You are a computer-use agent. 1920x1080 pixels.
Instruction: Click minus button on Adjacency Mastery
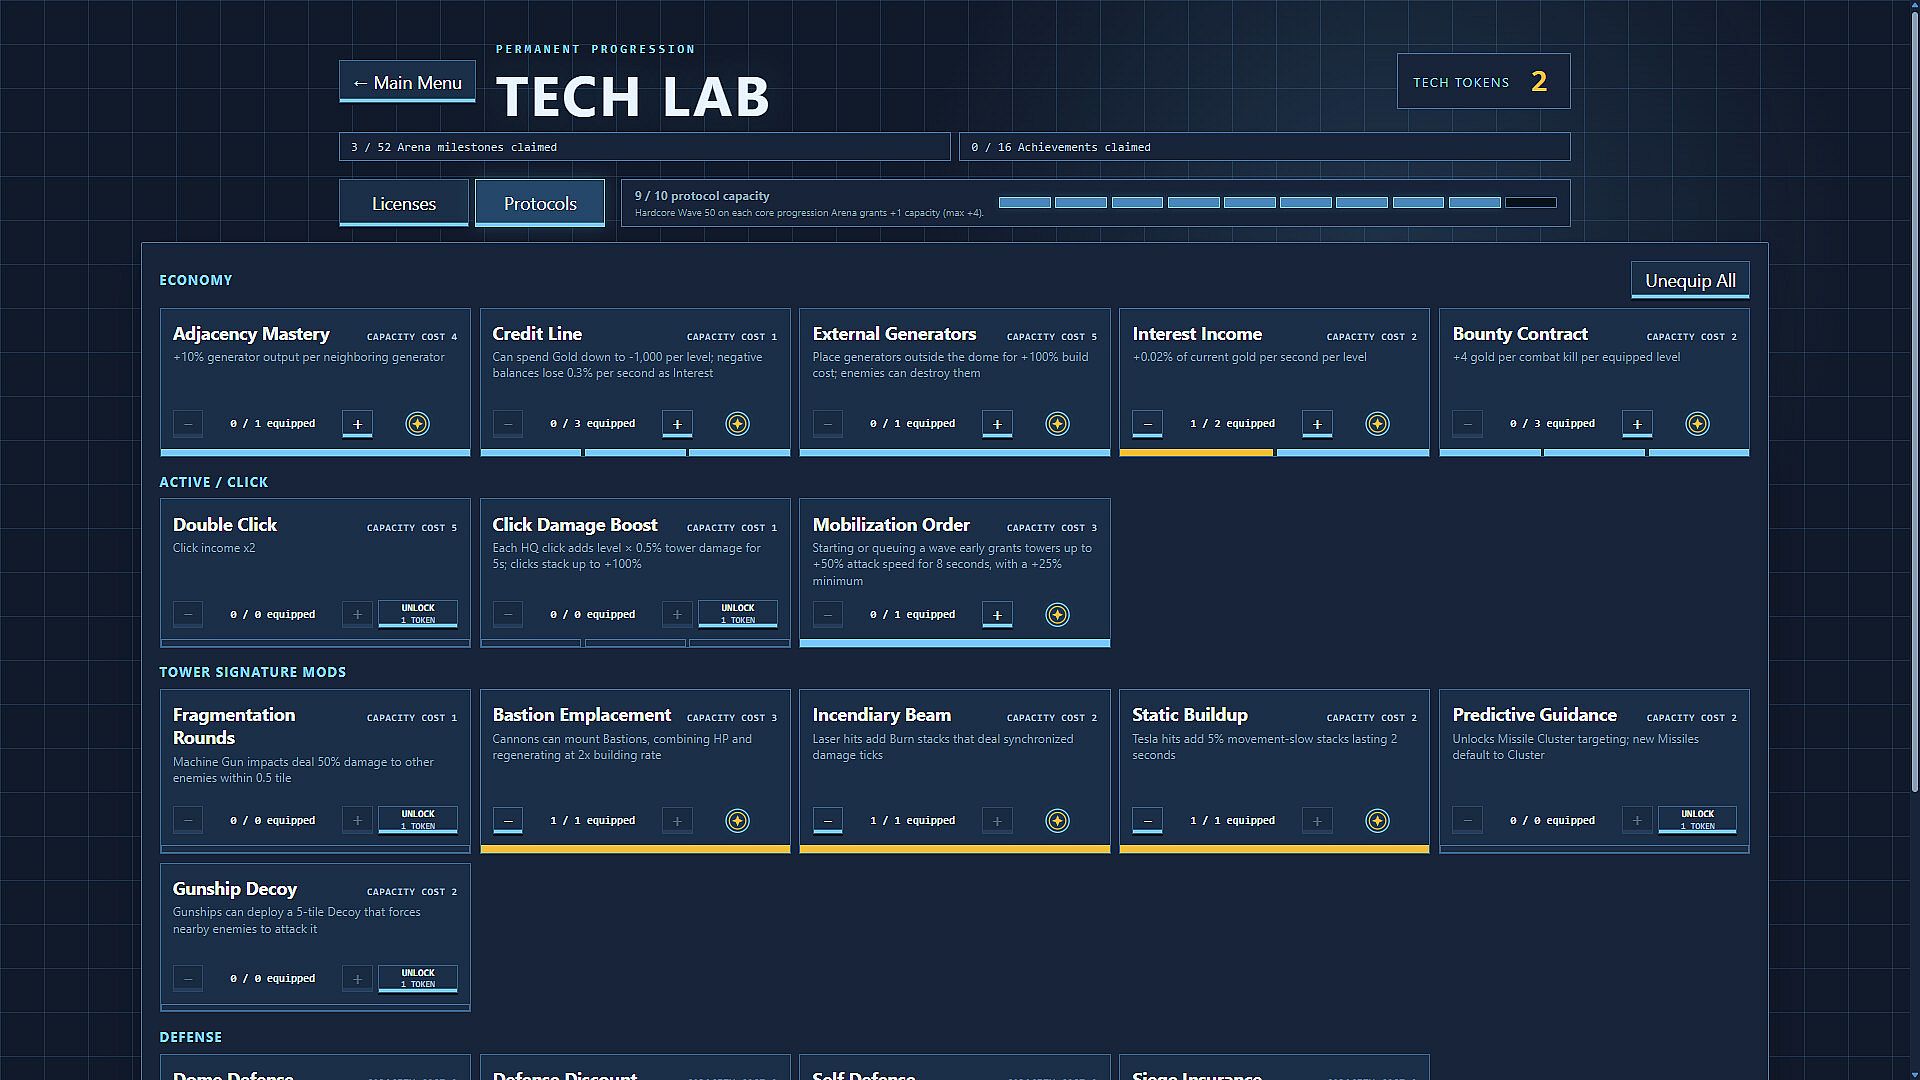(187, 424)
